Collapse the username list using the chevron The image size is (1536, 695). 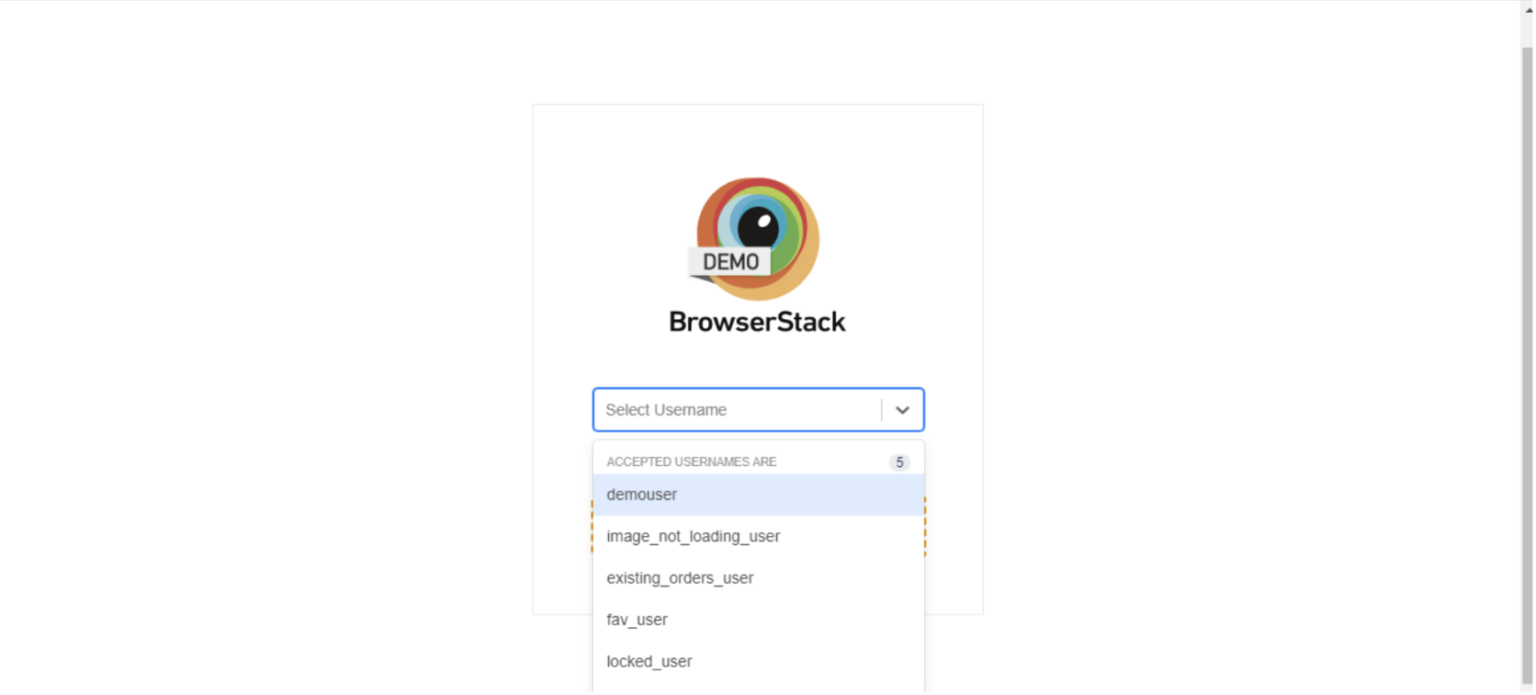(902, 410)
